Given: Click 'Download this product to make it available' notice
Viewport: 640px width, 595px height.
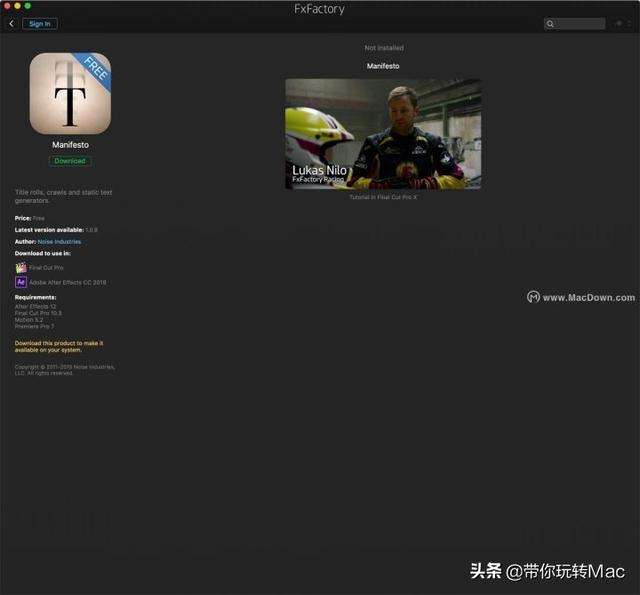Looking at the screenshot, I should click(59, 346).
